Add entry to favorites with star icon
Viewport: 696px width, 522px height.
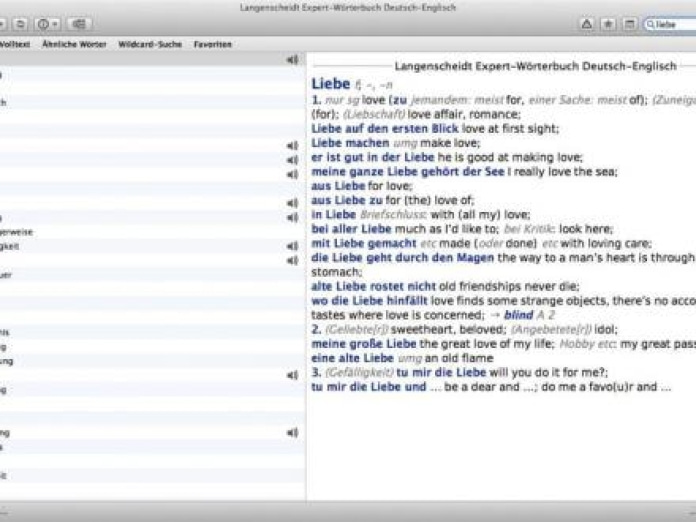pos(608,24)
